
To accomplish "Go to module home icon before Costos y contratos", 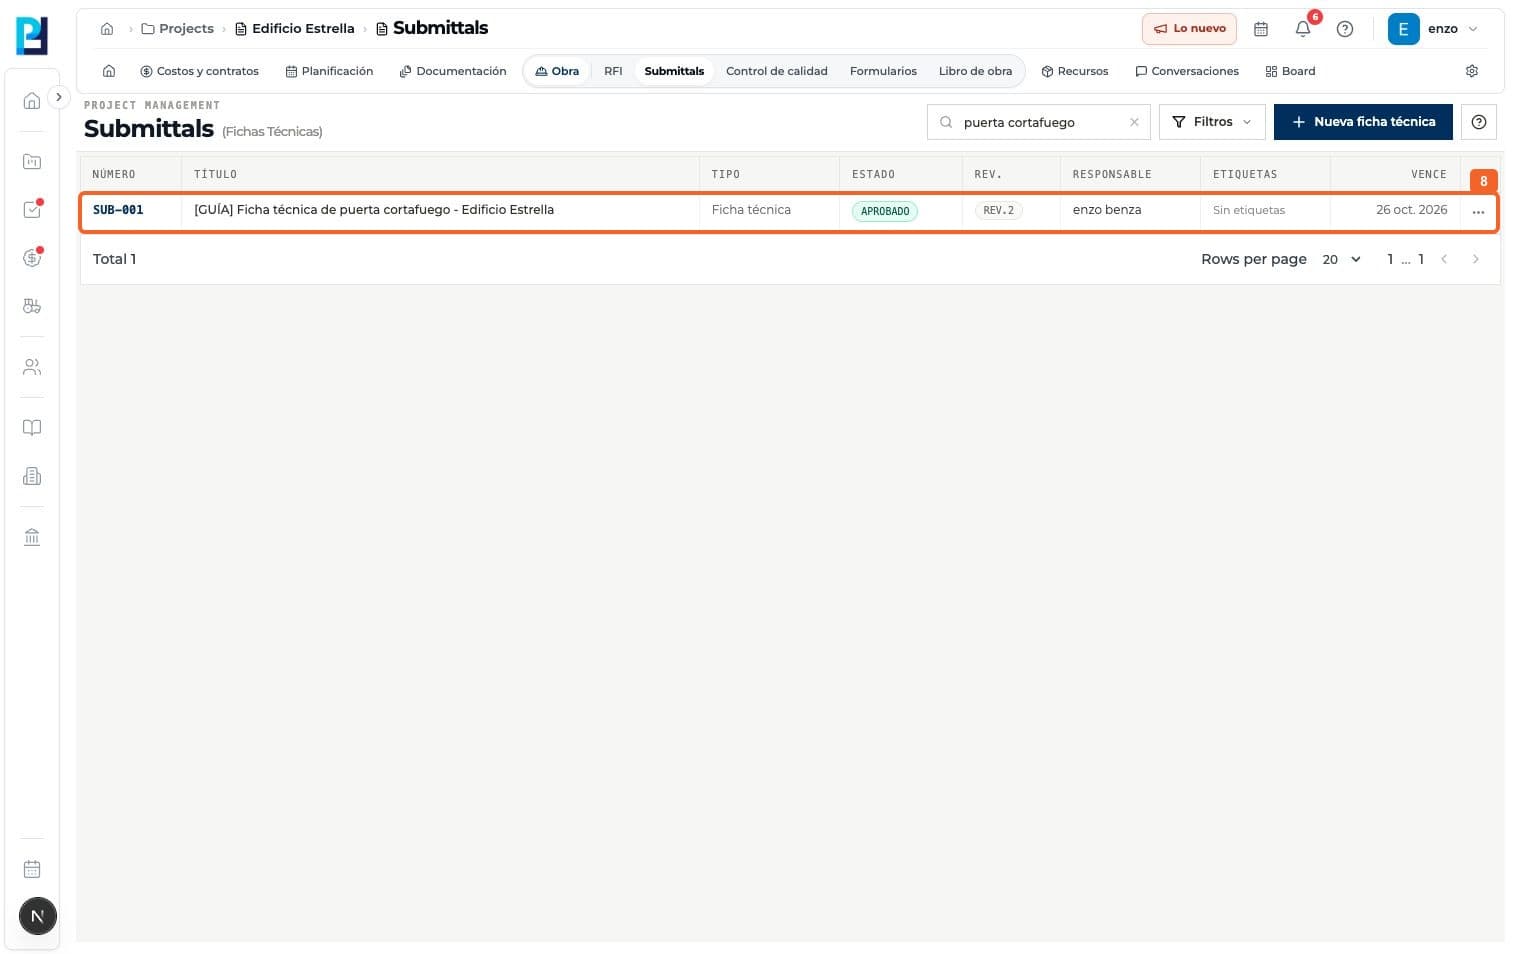I will pyautogui.click(x=109, y=71).
